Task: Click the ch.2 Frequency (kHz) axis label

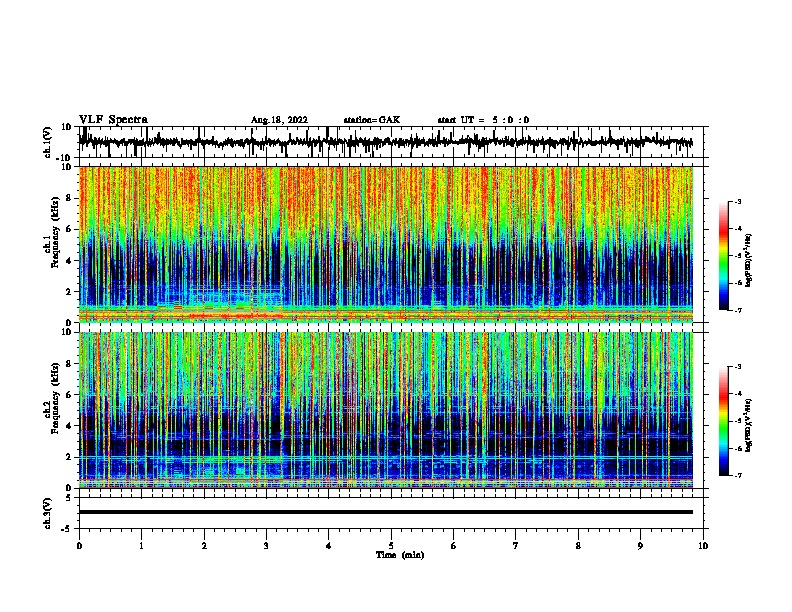Action: pyautogui.click(x=55, y=398)
